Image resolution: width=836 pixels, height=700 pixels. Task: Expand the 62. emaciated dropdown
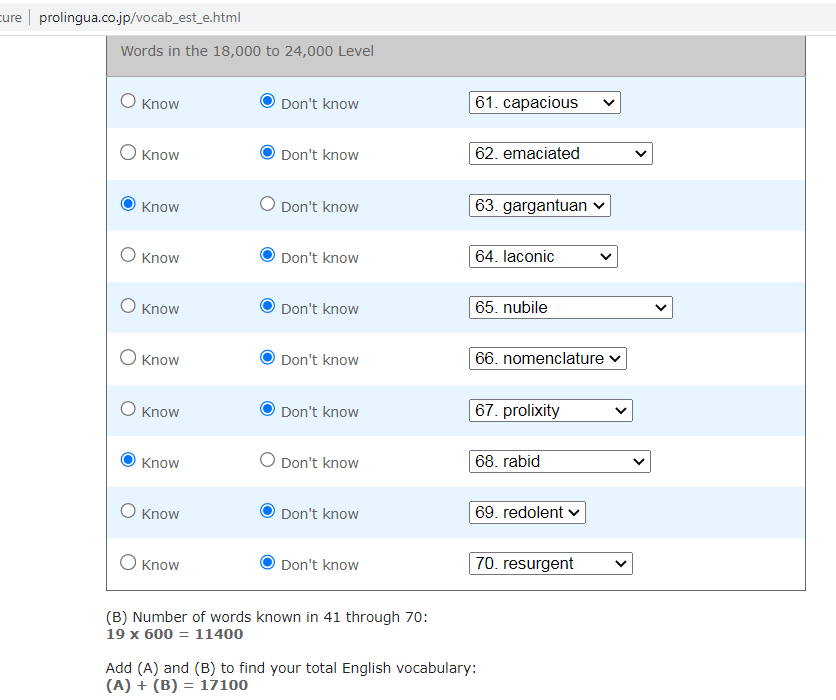[560, 154]
